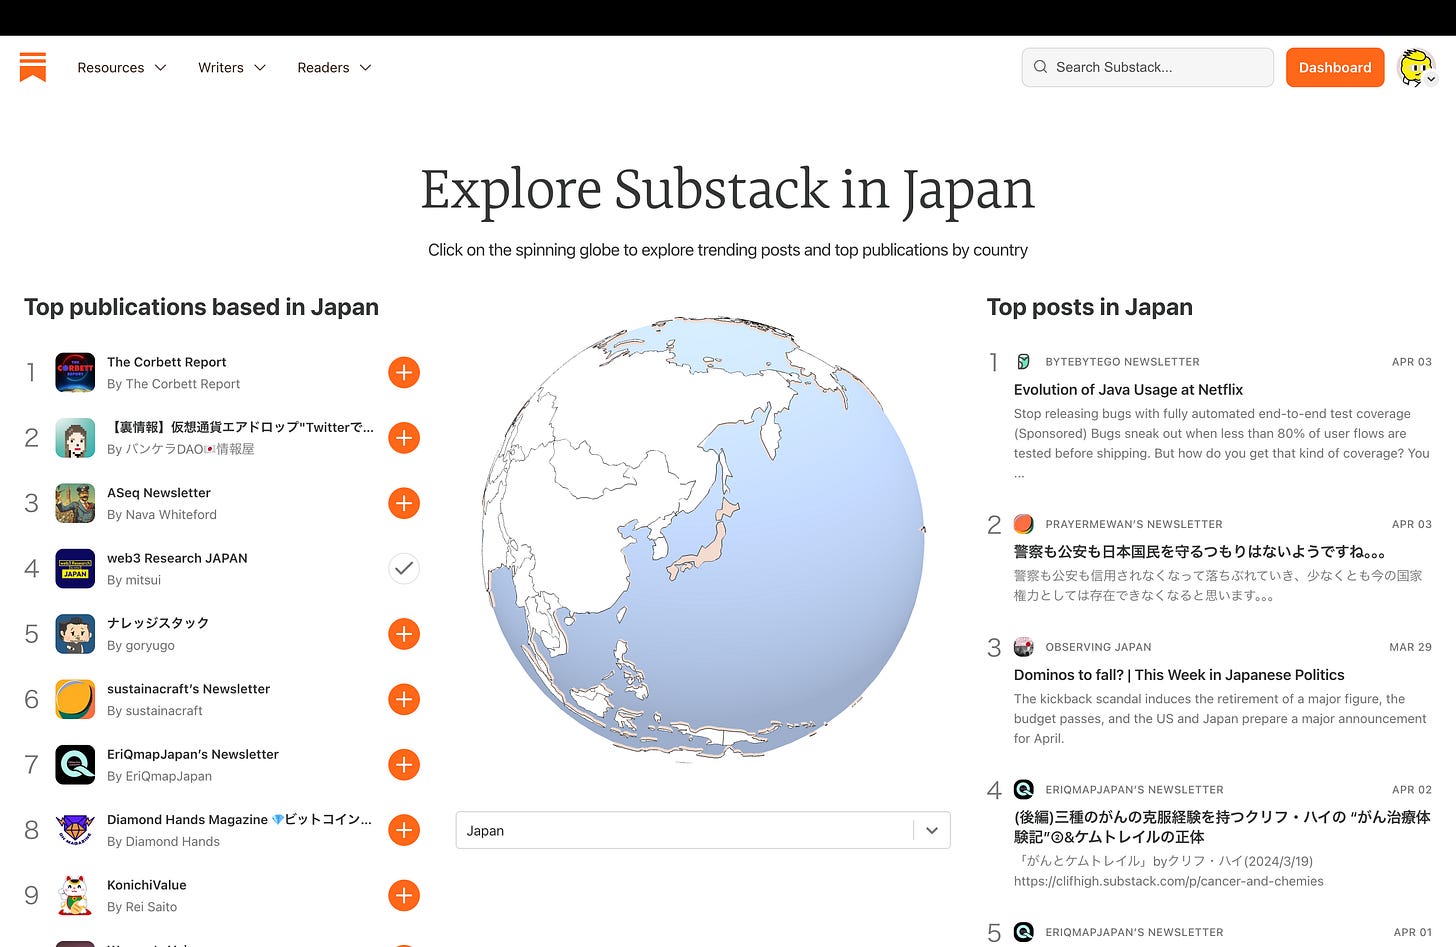The height and width of the screenshot is (947, 1456).
Task: Click author text By Rei Saito
Action: [142, 907]
